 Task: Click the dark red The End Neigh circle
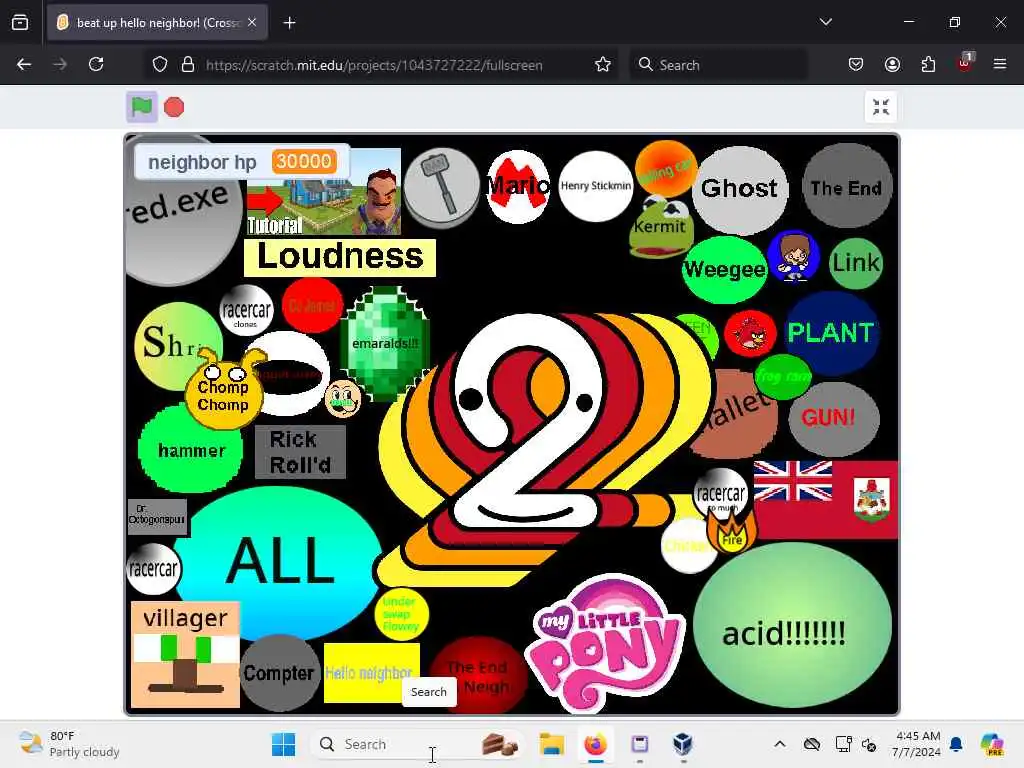coord(480,676)
